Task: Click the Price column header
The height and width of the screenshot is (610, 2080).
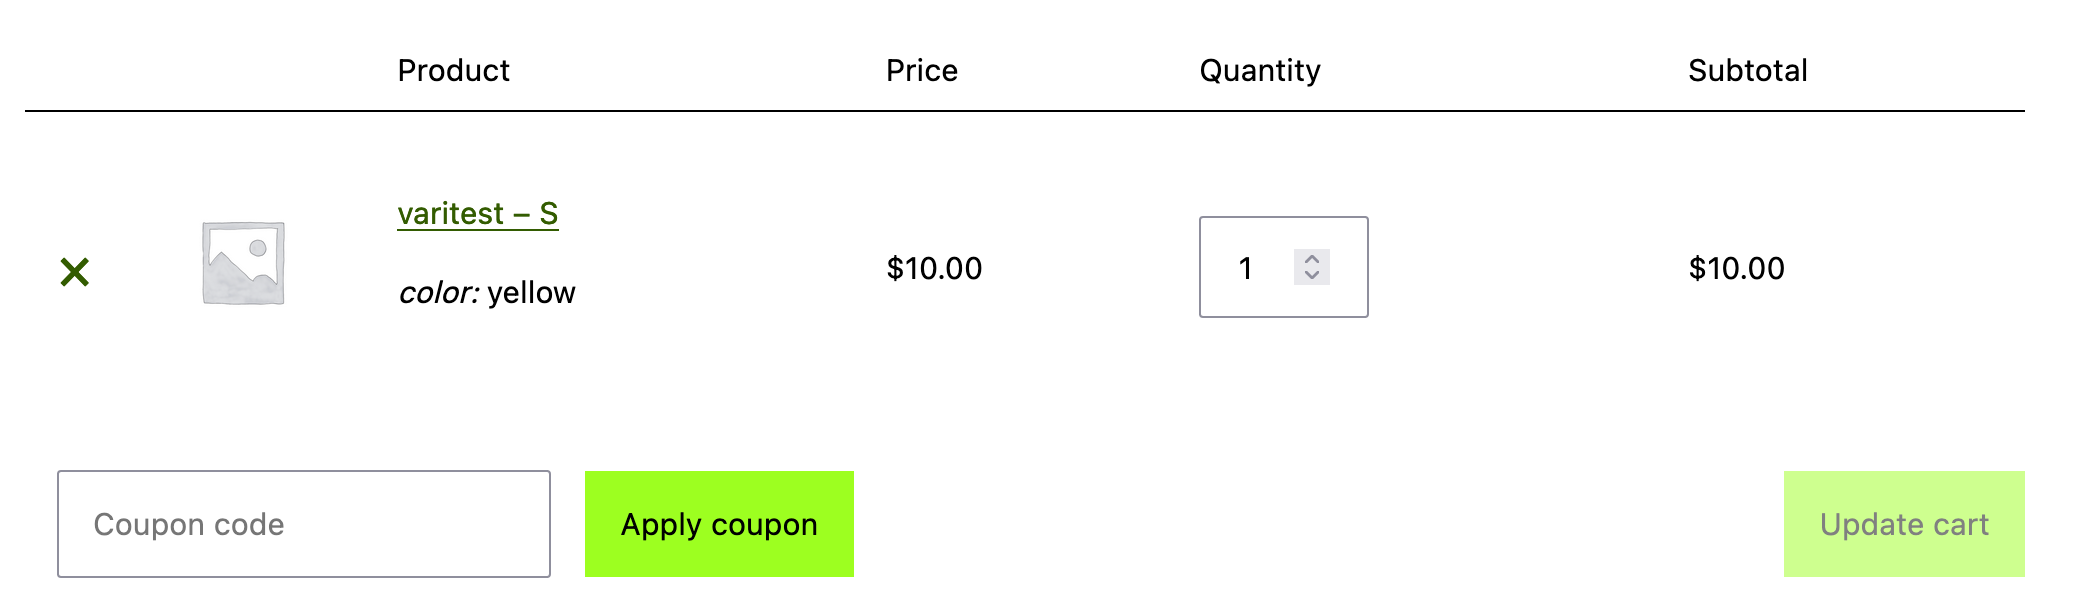Action: coord(921,70)
